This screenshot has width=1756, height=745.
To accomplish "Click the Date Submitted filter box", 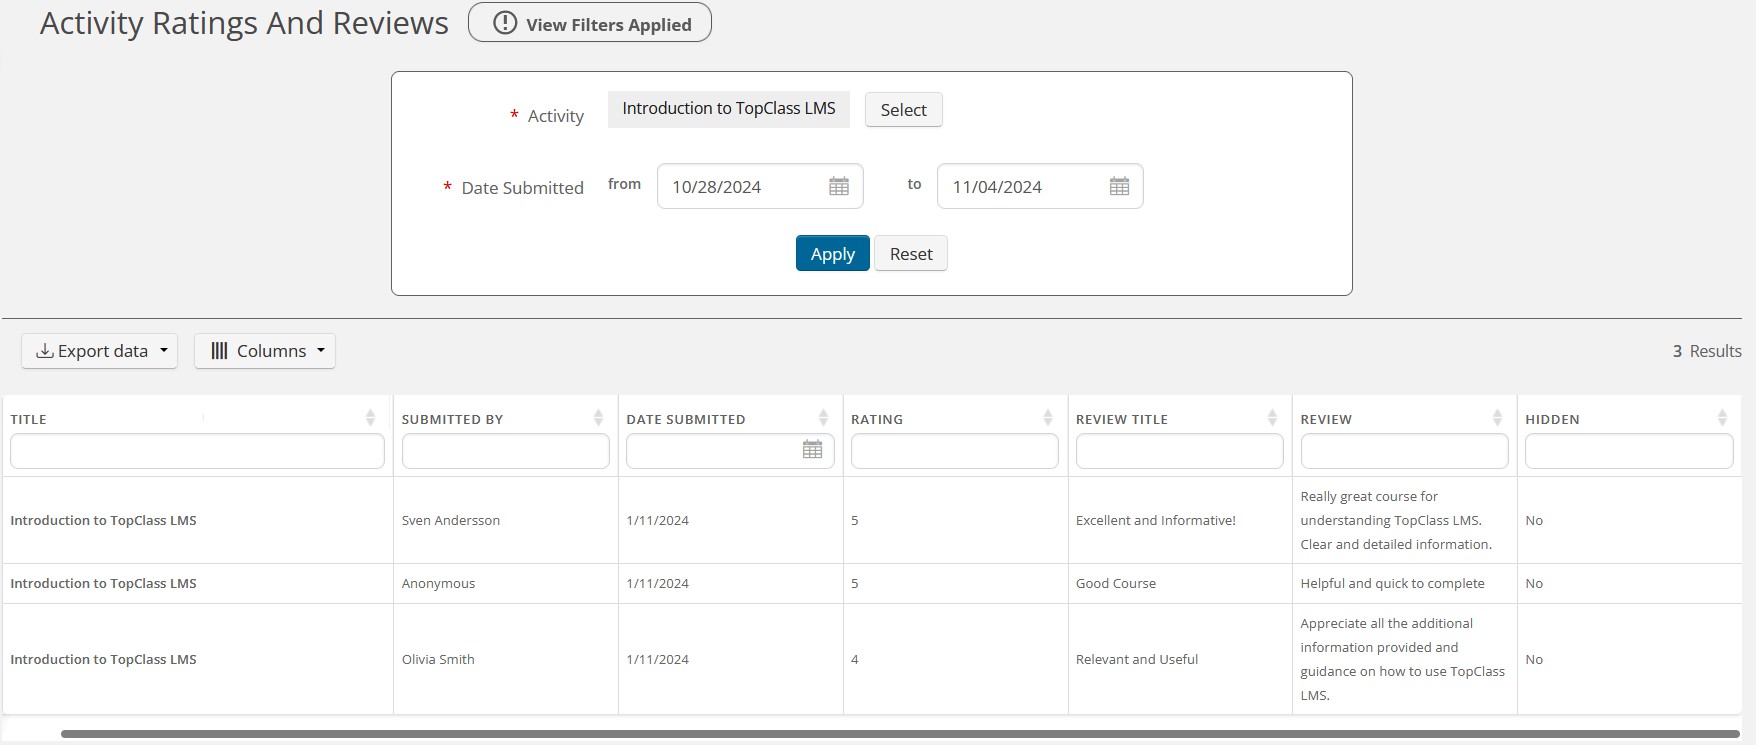I will tap(730, 451).
